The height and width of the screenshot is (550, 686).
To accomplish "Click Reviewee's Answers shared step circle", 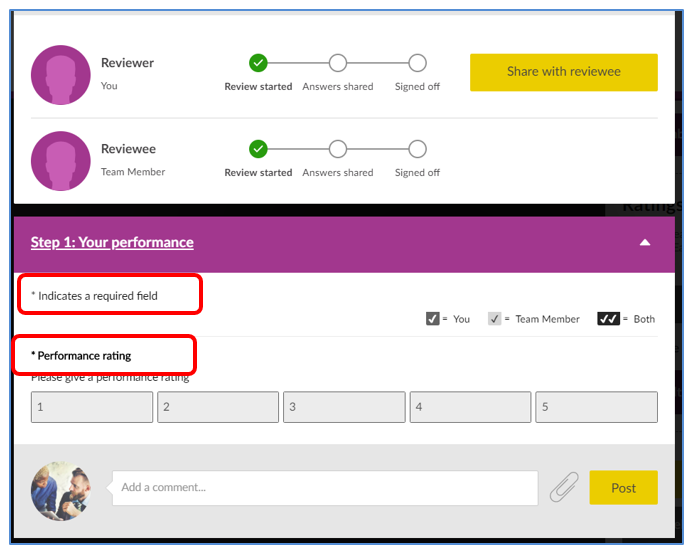I will pos(338,149).
